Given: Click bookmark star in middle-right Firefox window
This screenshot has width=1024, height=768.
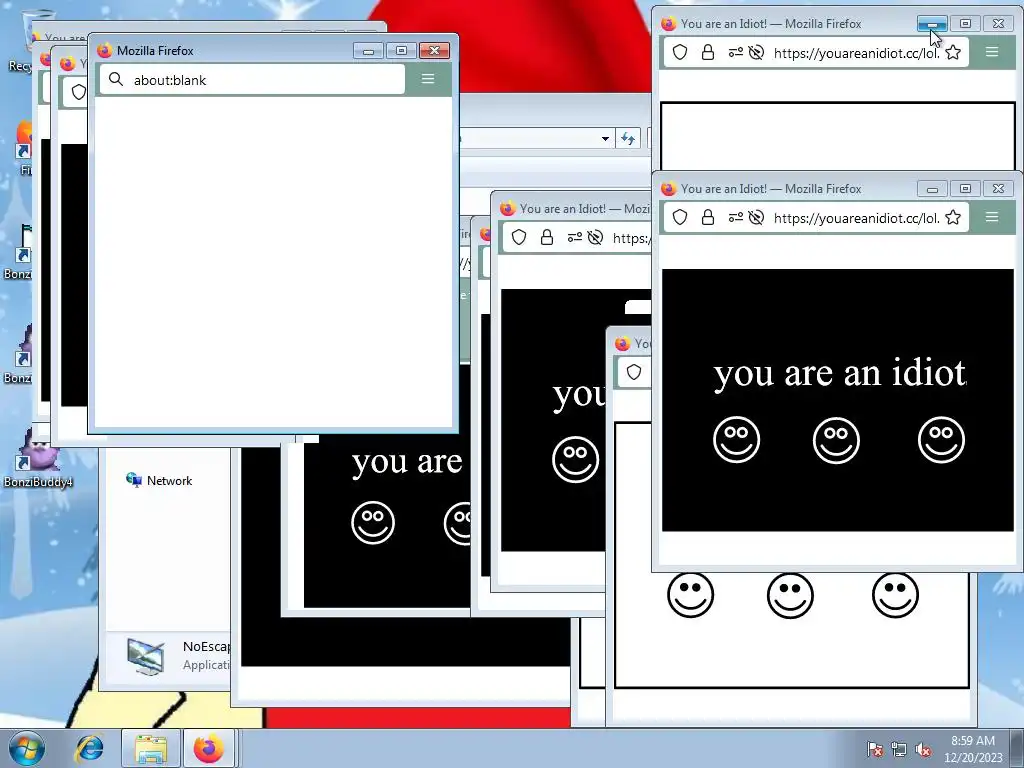Looking at the screenshot, I should click(x=953, y=217).
